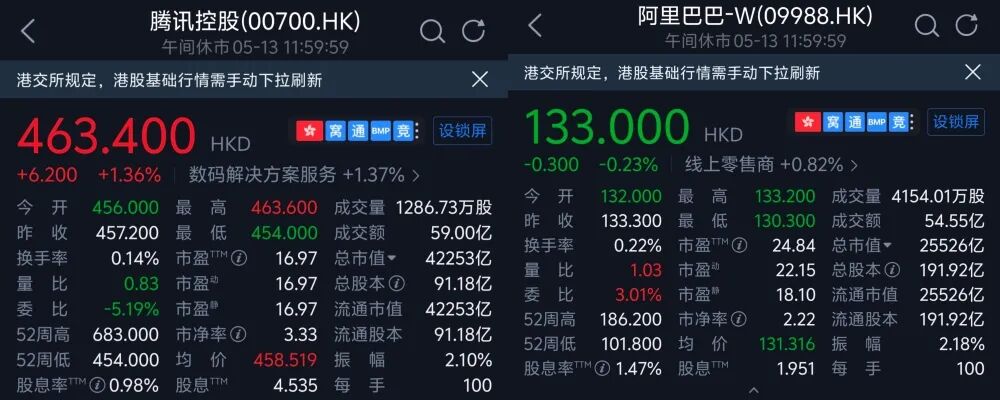Show info for Tencent 市盈TTM
The height and width of the screenshot is (400, 1000).
click(x=239, y=258)
